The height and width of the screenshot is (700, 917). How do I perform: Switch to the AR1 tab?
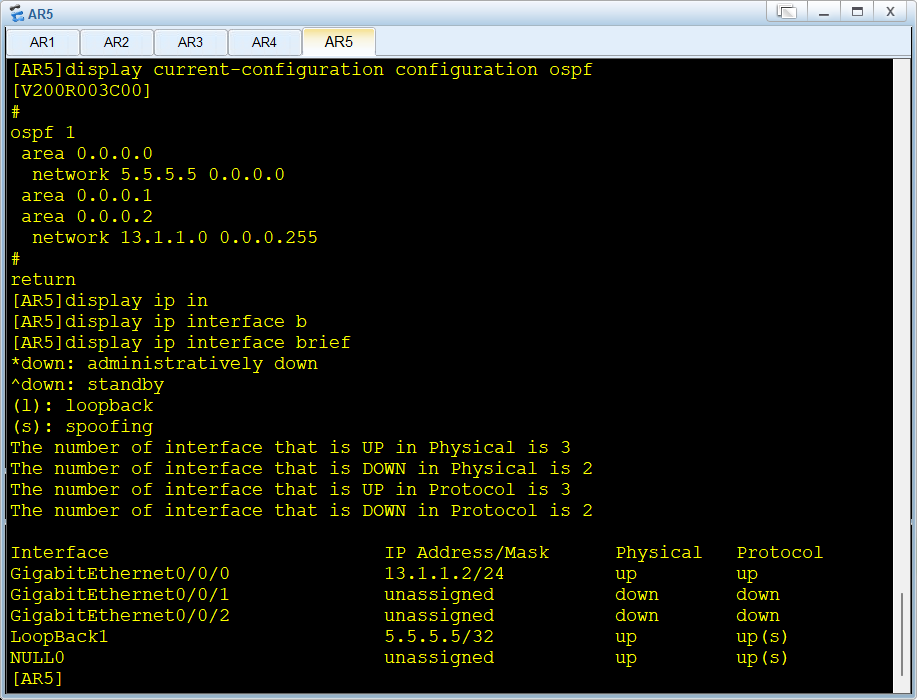click(42, 42)
